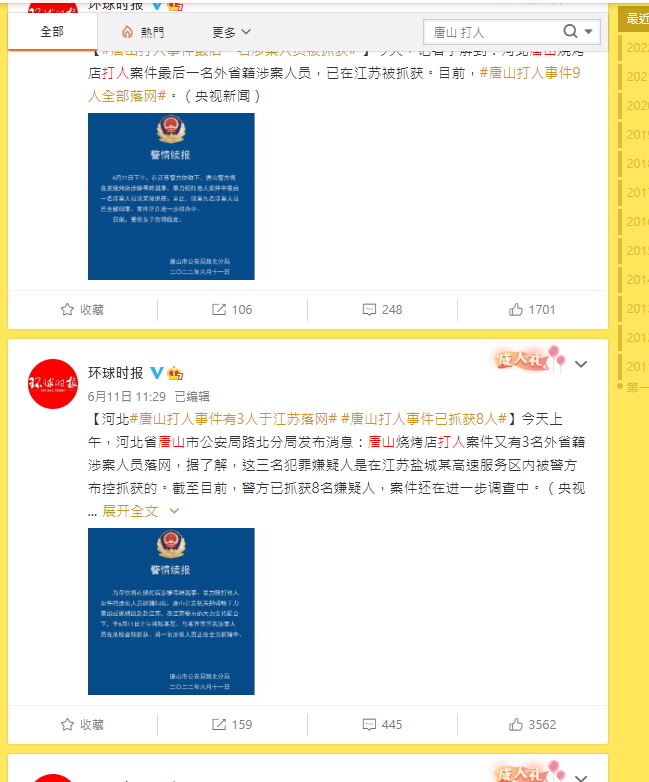Screen dimensions: 649x782
Task: Open post options chevron on 6月11日 11:29 post
Action: click(581, 364)
